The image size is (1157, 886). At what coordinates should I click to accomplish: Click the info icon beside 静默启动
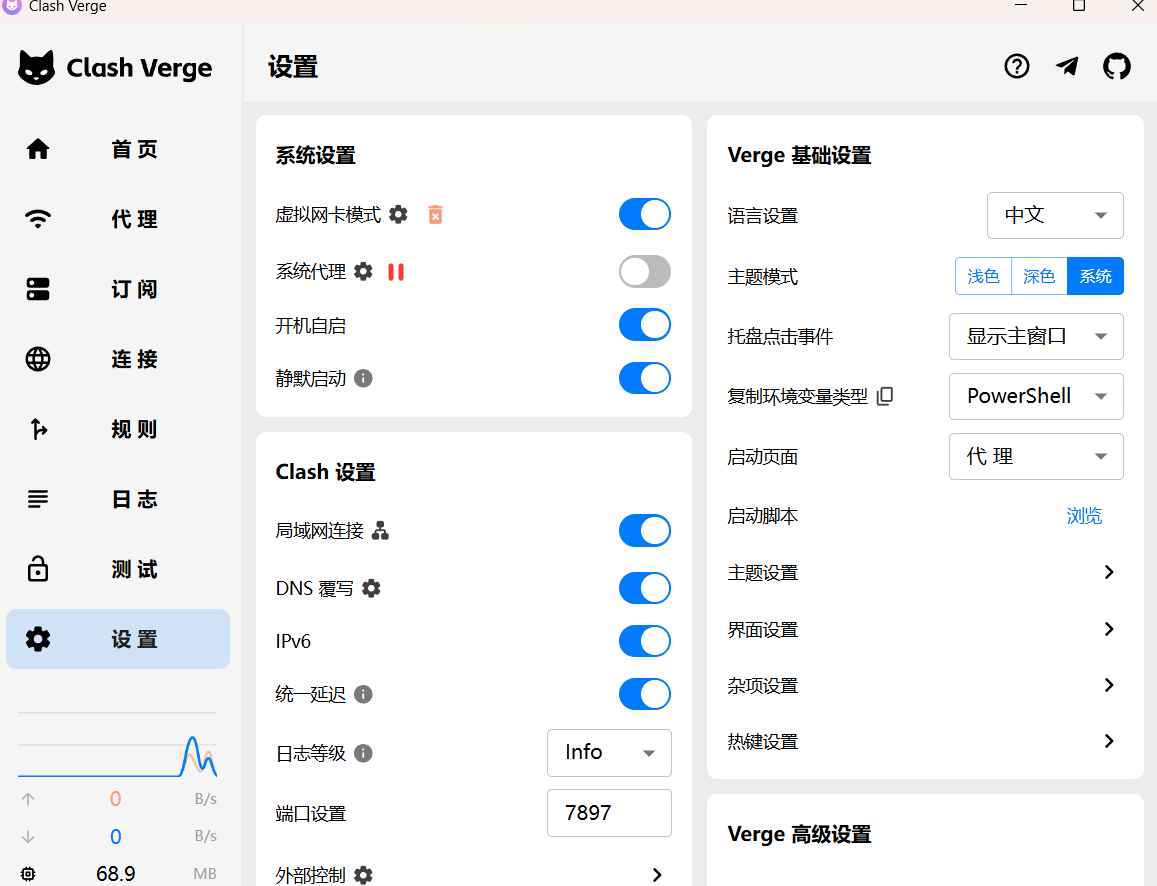point(363,378)
